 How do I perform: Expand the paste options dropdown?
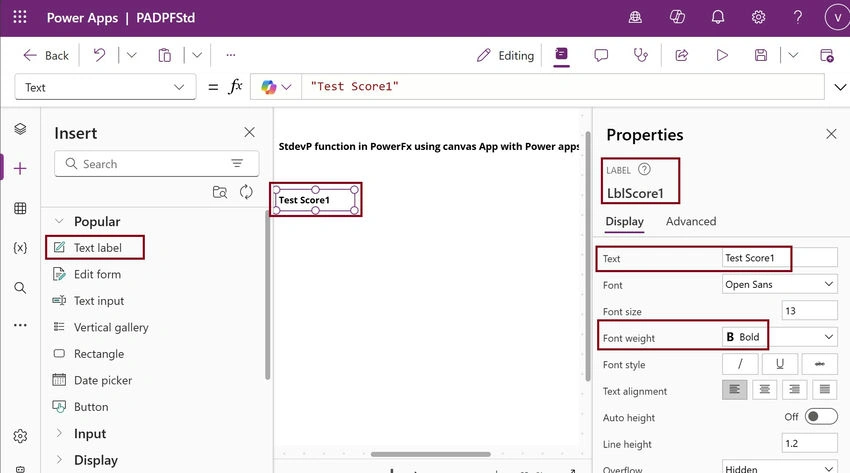197,55
